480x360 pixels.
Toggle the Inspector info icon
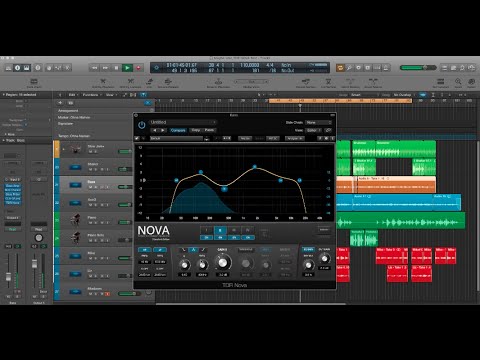coord(17,68)
